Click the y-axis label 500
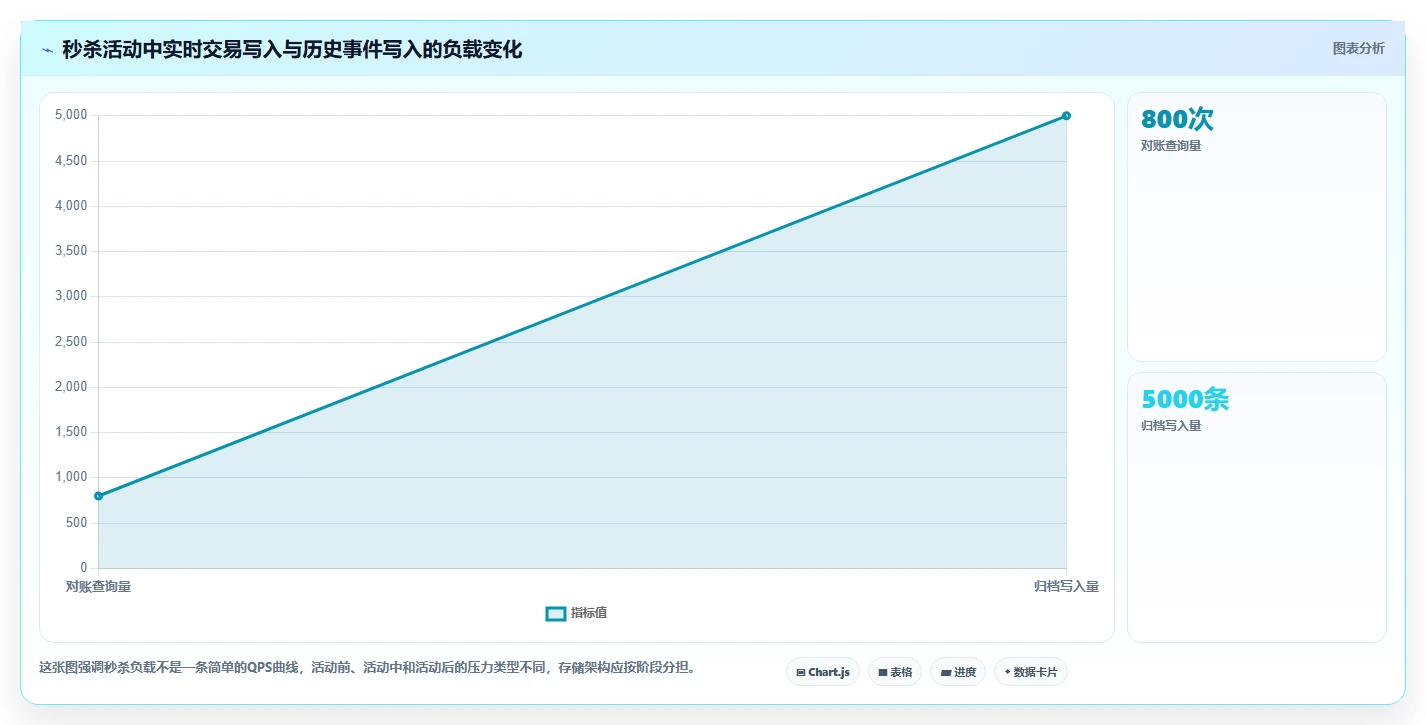This screenshot has height=725, width=1426. click(76, 523)
